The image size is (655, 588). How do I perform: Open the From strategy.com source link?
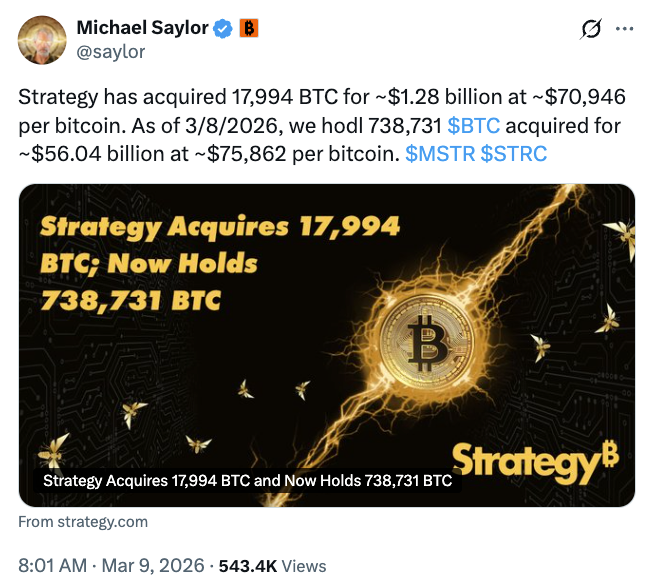point(83,521)
